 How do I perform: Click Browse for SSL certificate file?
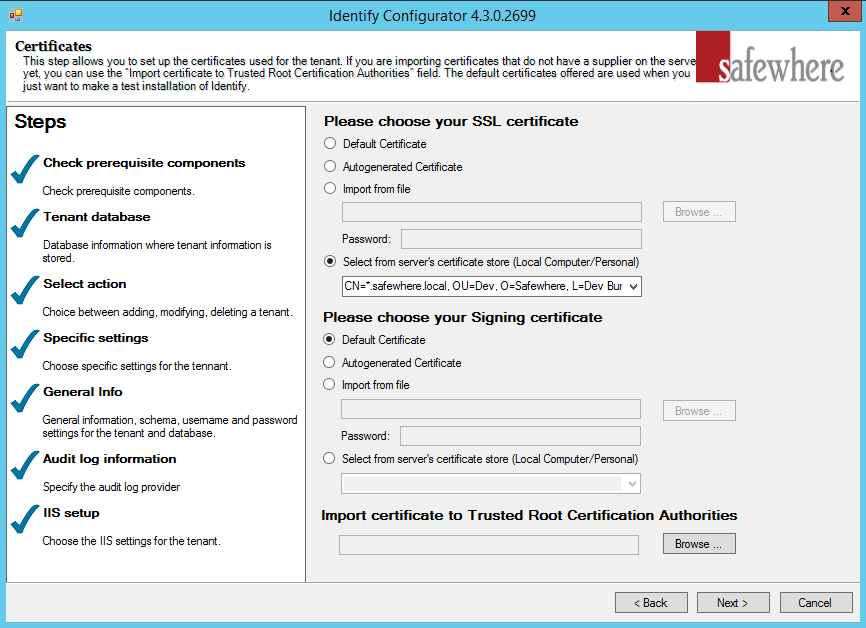pyautogui.click(x=699, y=212)
